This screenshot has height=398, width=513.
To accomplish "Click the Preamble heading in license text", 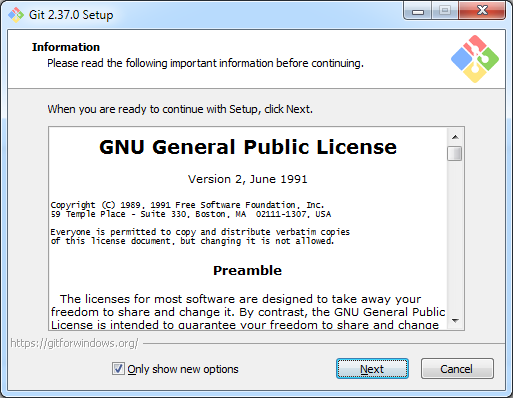I will click(x=247, y=270).
